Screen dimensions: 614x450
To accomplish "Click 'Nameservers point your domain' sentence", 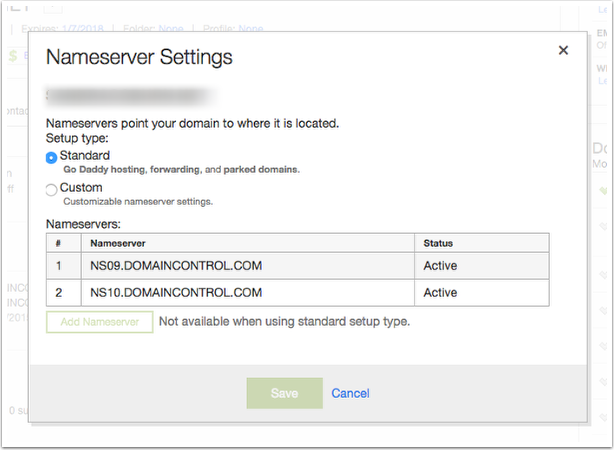I will point(192,123).
